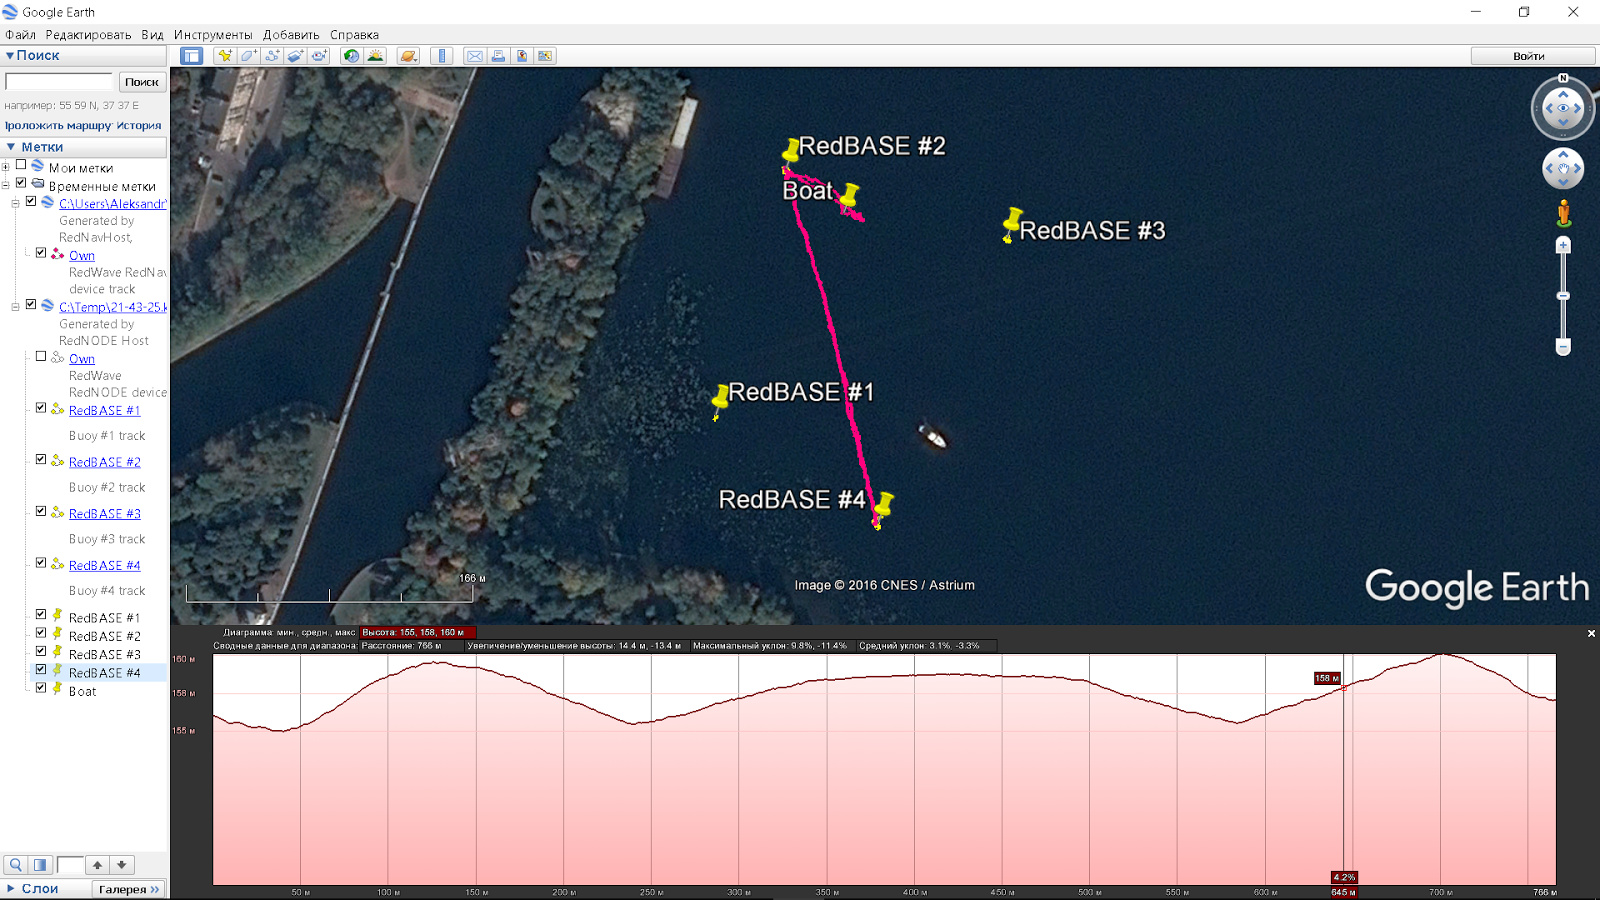The height and width of the screenshot is (900, 1600).
Task: Hide the sidebar using toolbar button
Action: coord(191,56)
